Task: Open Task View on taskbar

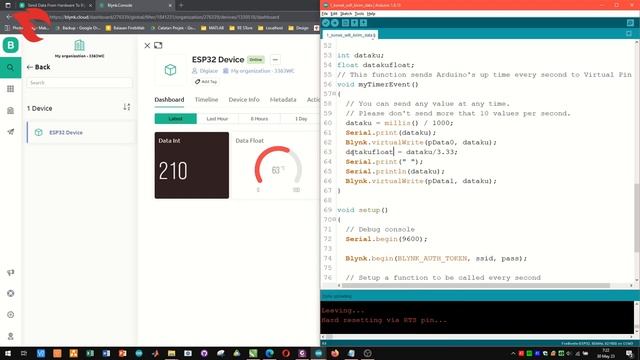Action: pyautogui.click(x=24, y=353)
